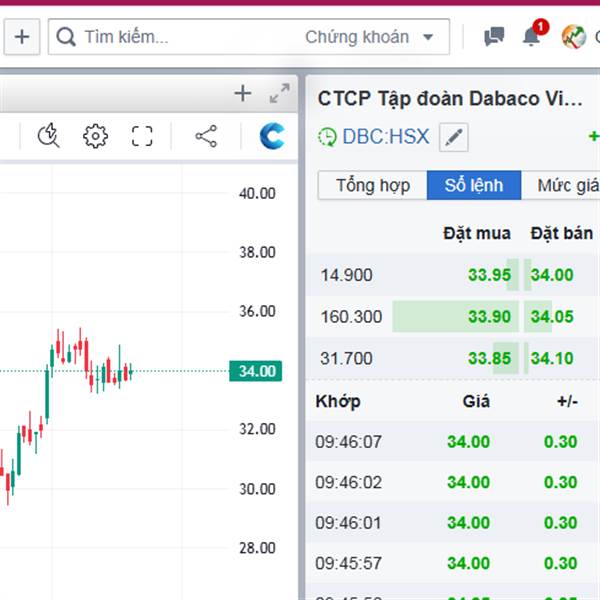This screenshot has height=600, width=600.
Task: Click the magnifier icon in search box
Action: point(66,37)
